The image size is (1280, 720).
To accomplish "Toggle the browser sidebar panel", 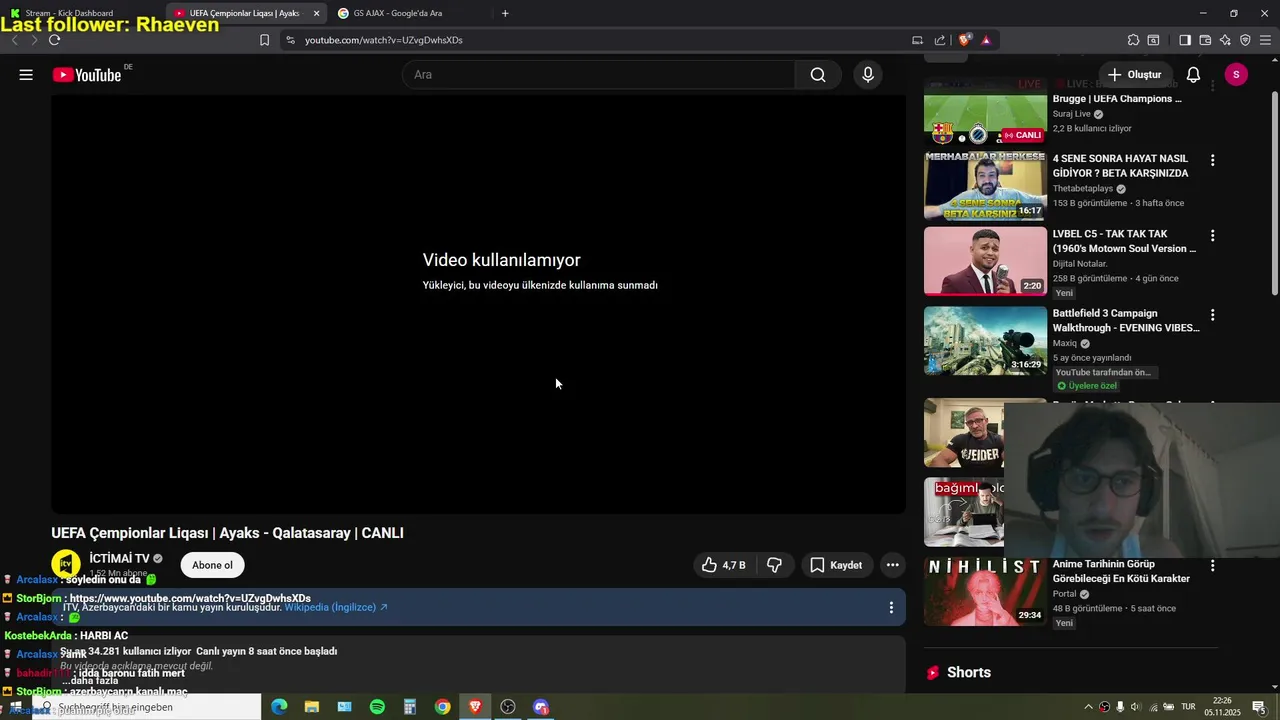I will point(1185,40).
